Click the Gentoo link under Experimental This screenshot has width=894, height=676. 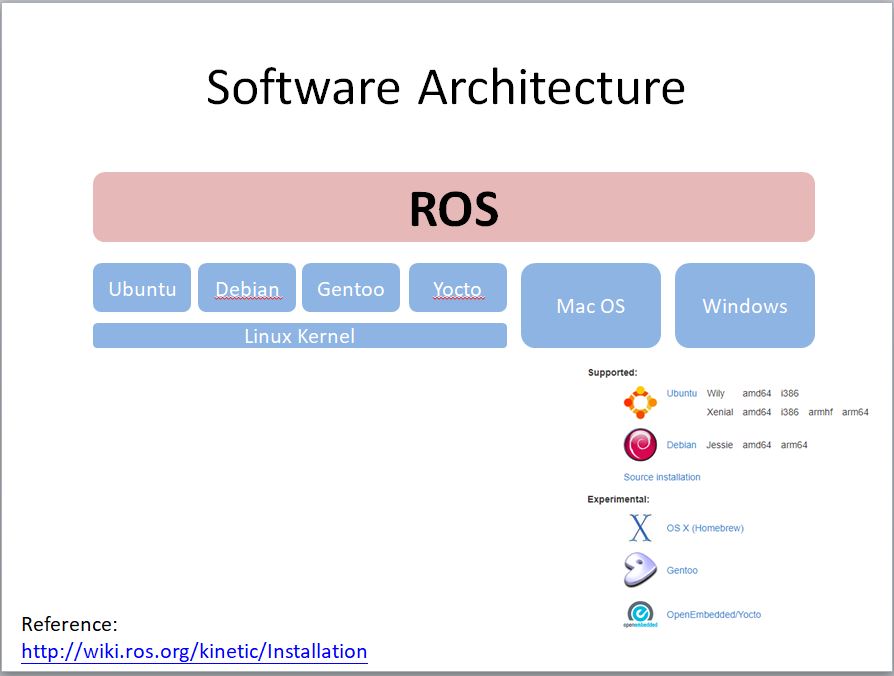pos(683,570)
